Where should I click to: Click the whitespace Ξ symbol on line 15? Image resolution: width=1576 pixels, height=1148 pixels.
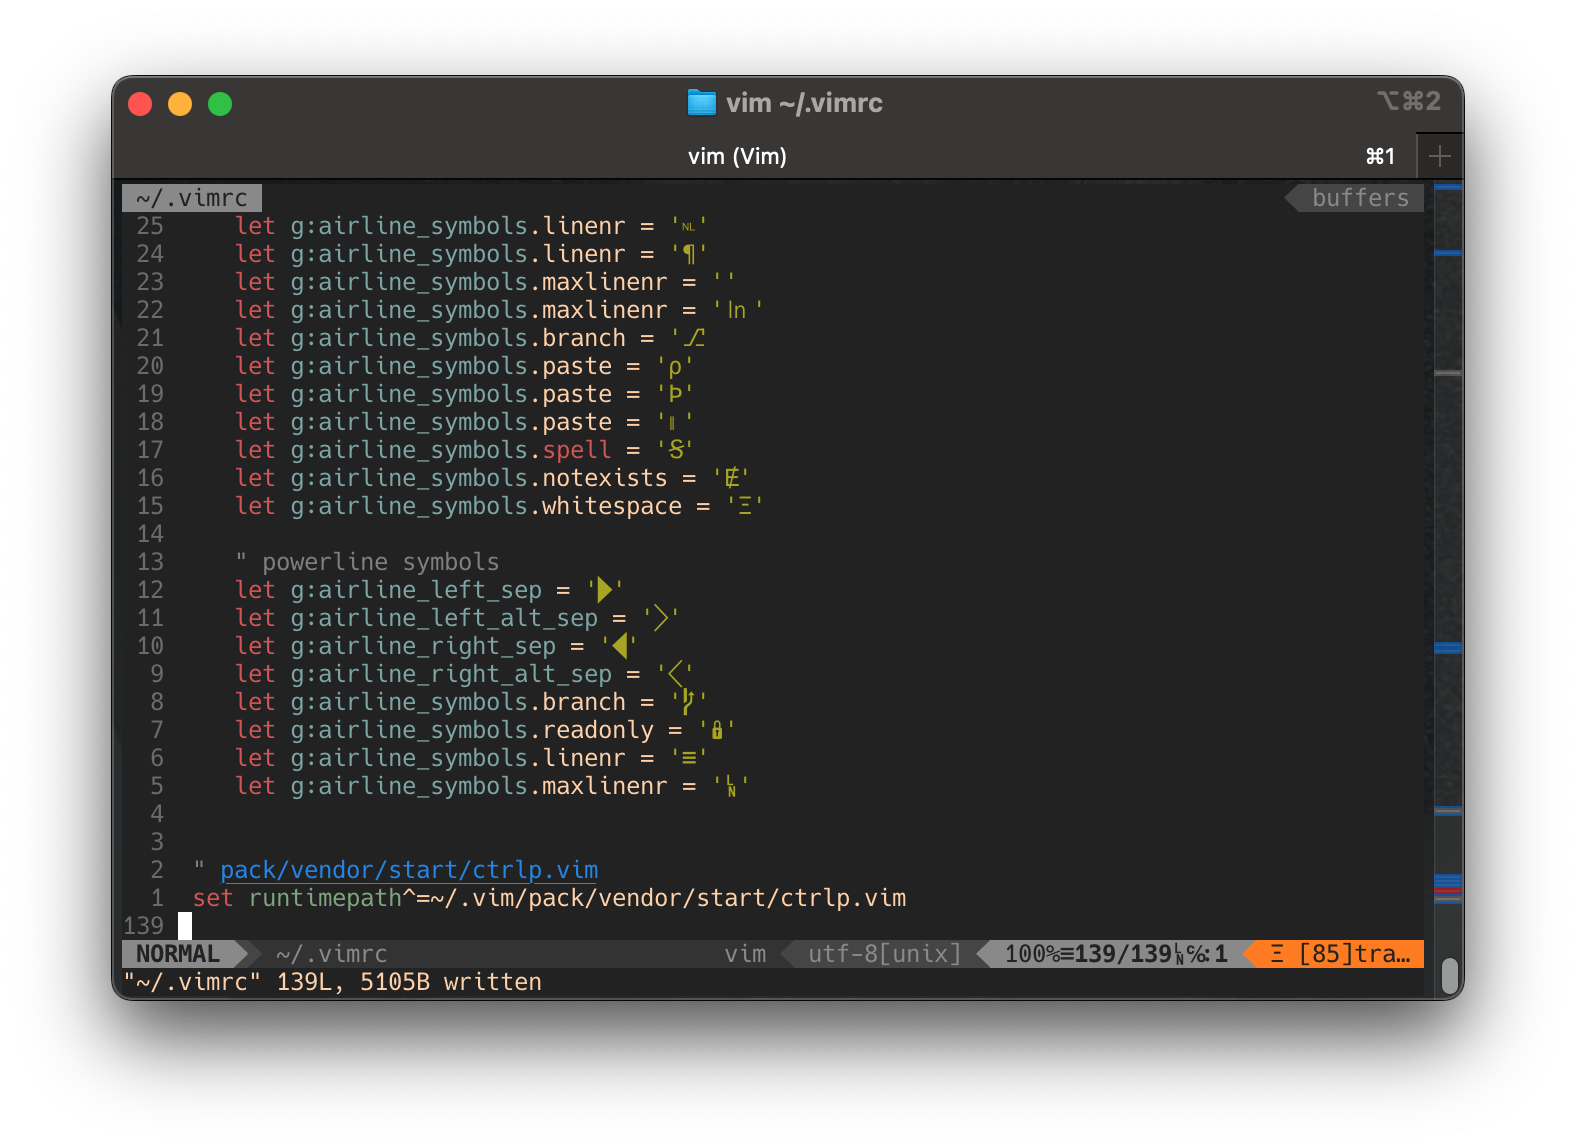click(x=745, y=506)
